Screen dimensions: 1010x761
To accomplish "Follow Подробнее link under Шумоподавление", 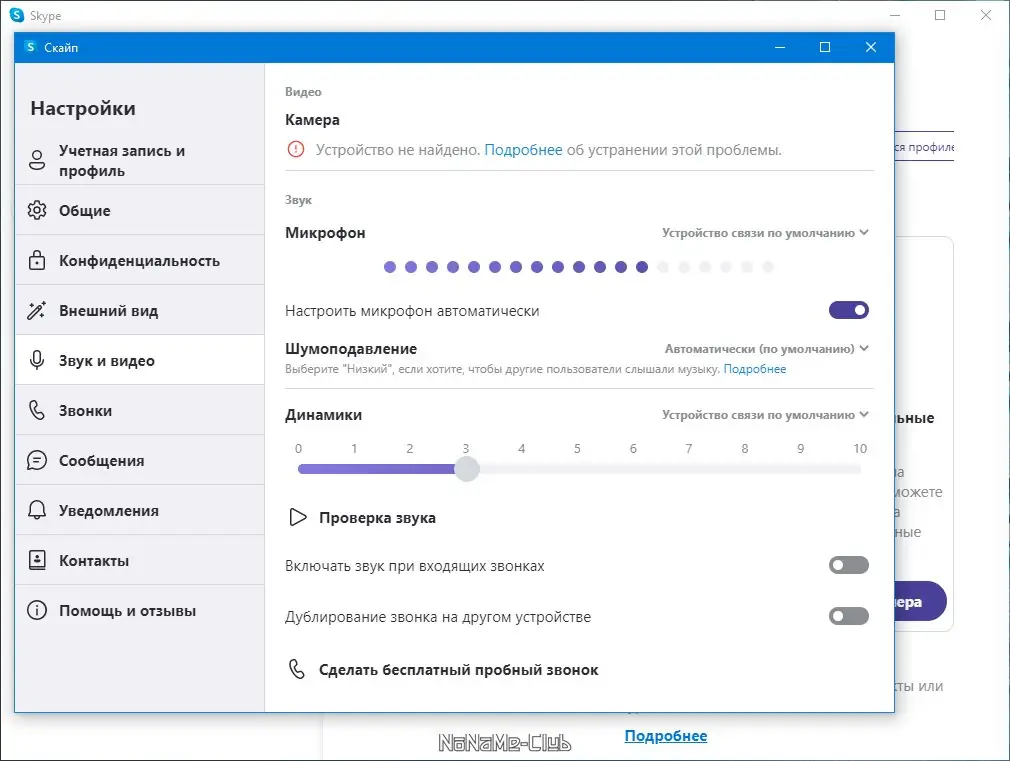I will click(755, 369).
